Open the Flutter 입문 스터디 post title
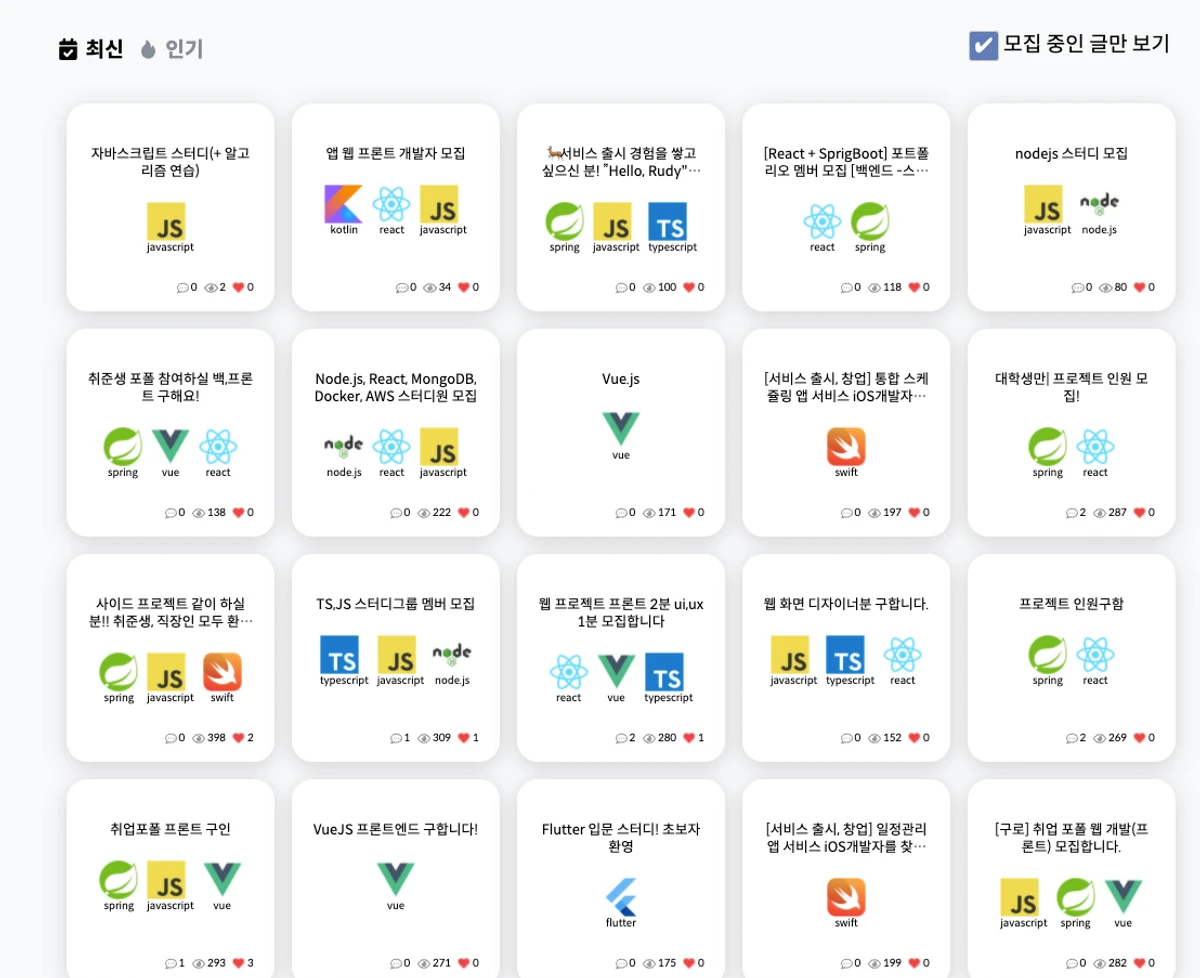The height and width of the screenshot is (978, 1200). (621, 837)
